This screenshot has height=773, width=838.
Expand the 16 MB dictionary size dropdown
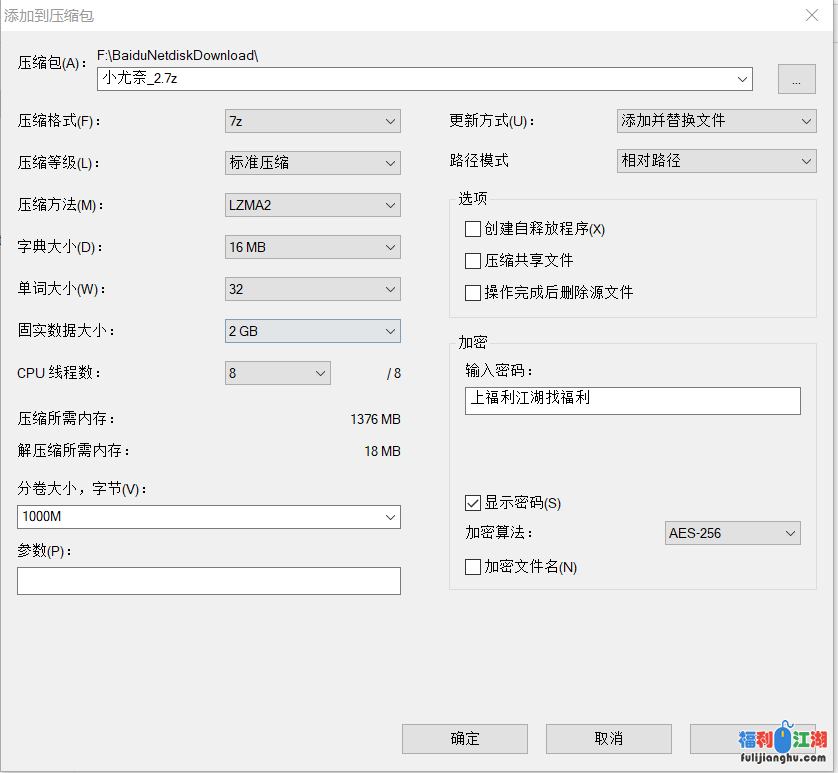312,247
